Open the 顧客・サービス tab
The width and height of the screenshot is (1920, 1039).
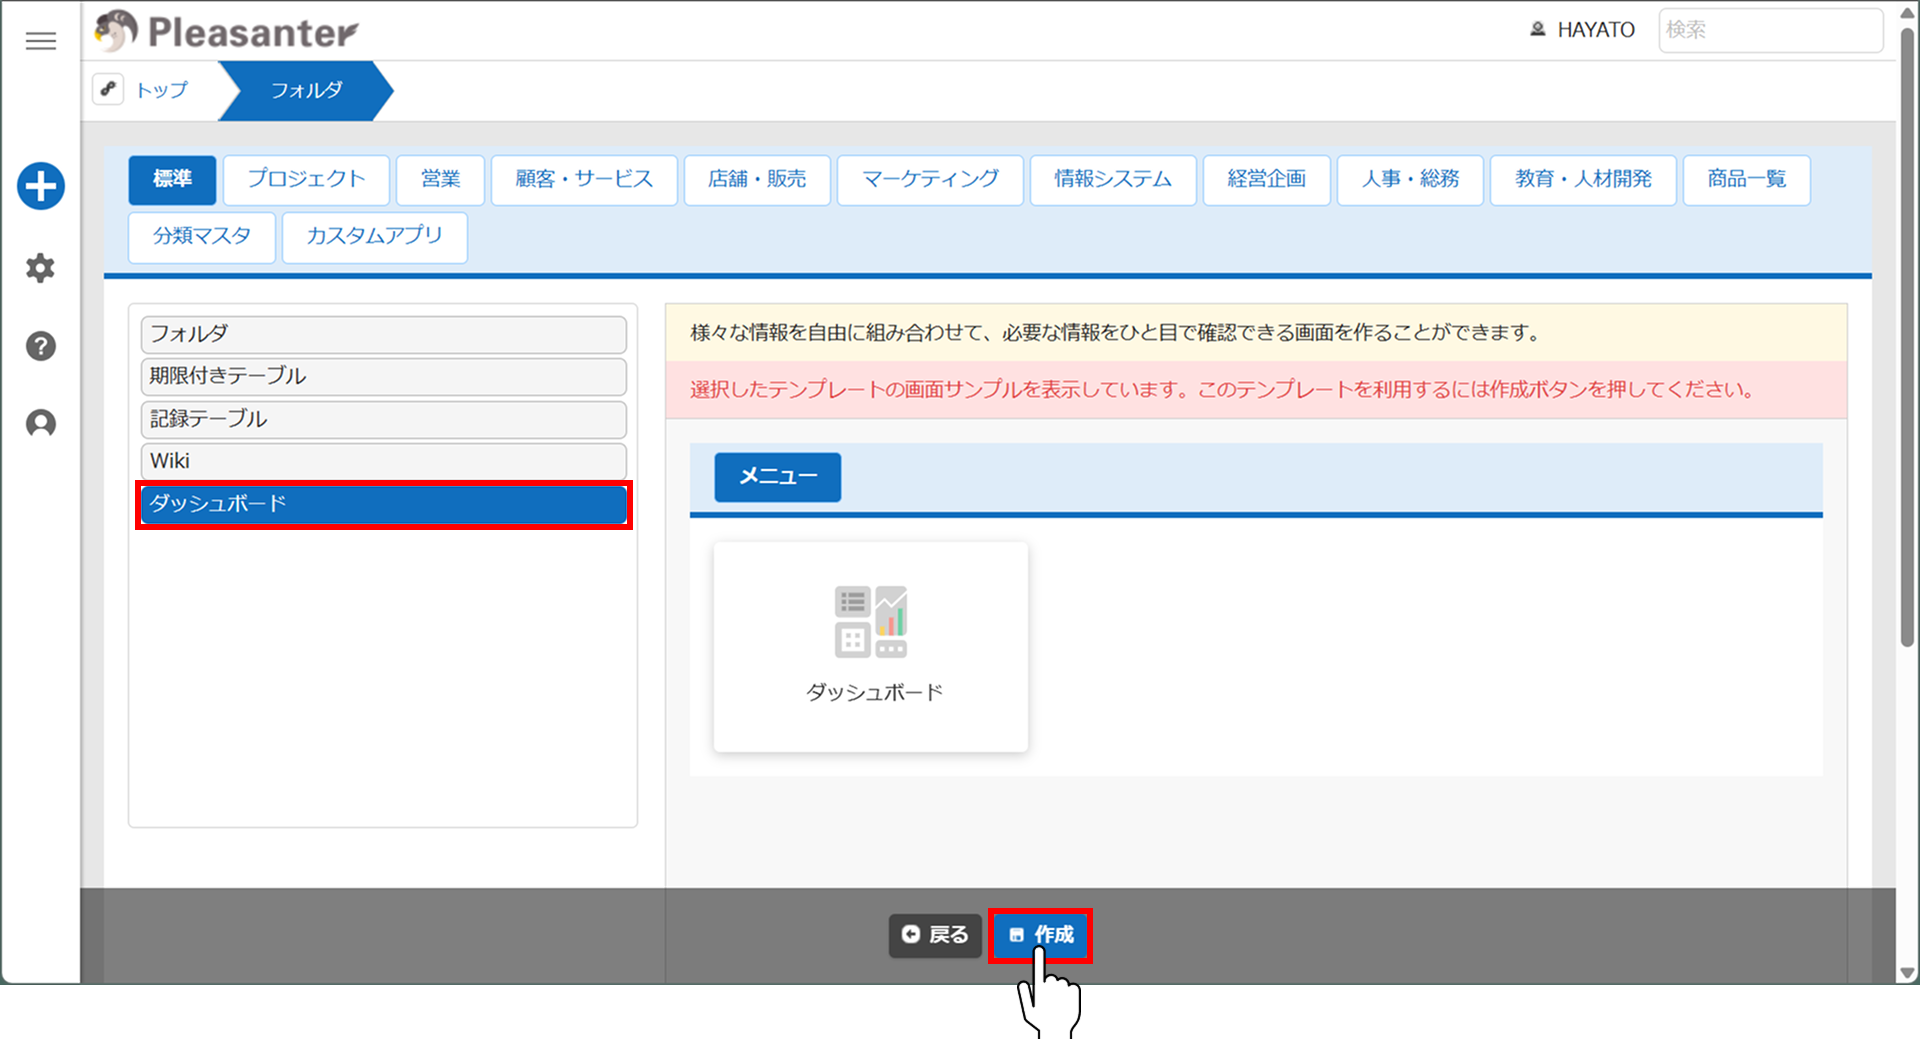[584, 180]
